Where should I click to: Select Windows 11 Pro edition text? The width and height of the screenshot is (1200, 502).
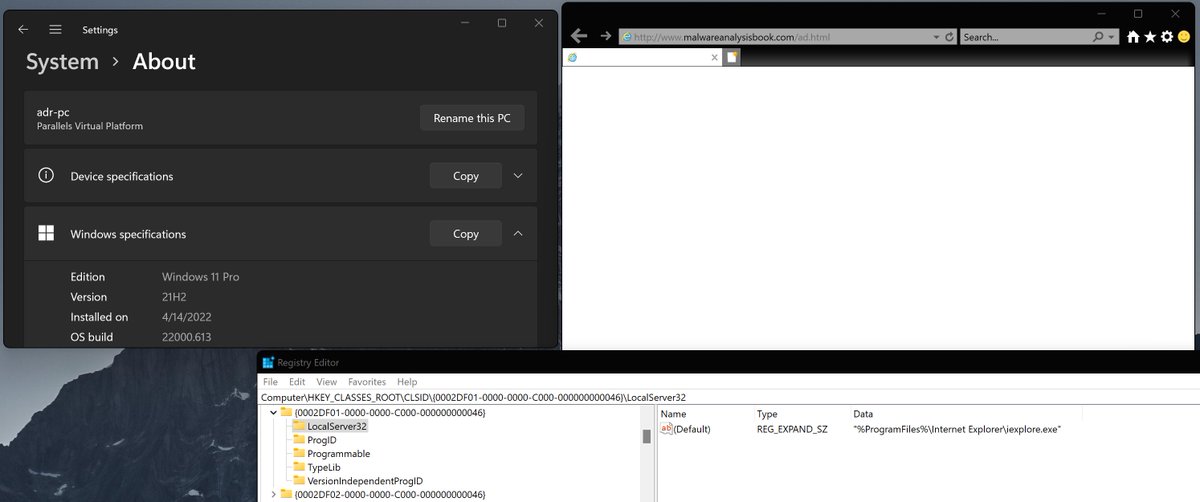(200, 277)
